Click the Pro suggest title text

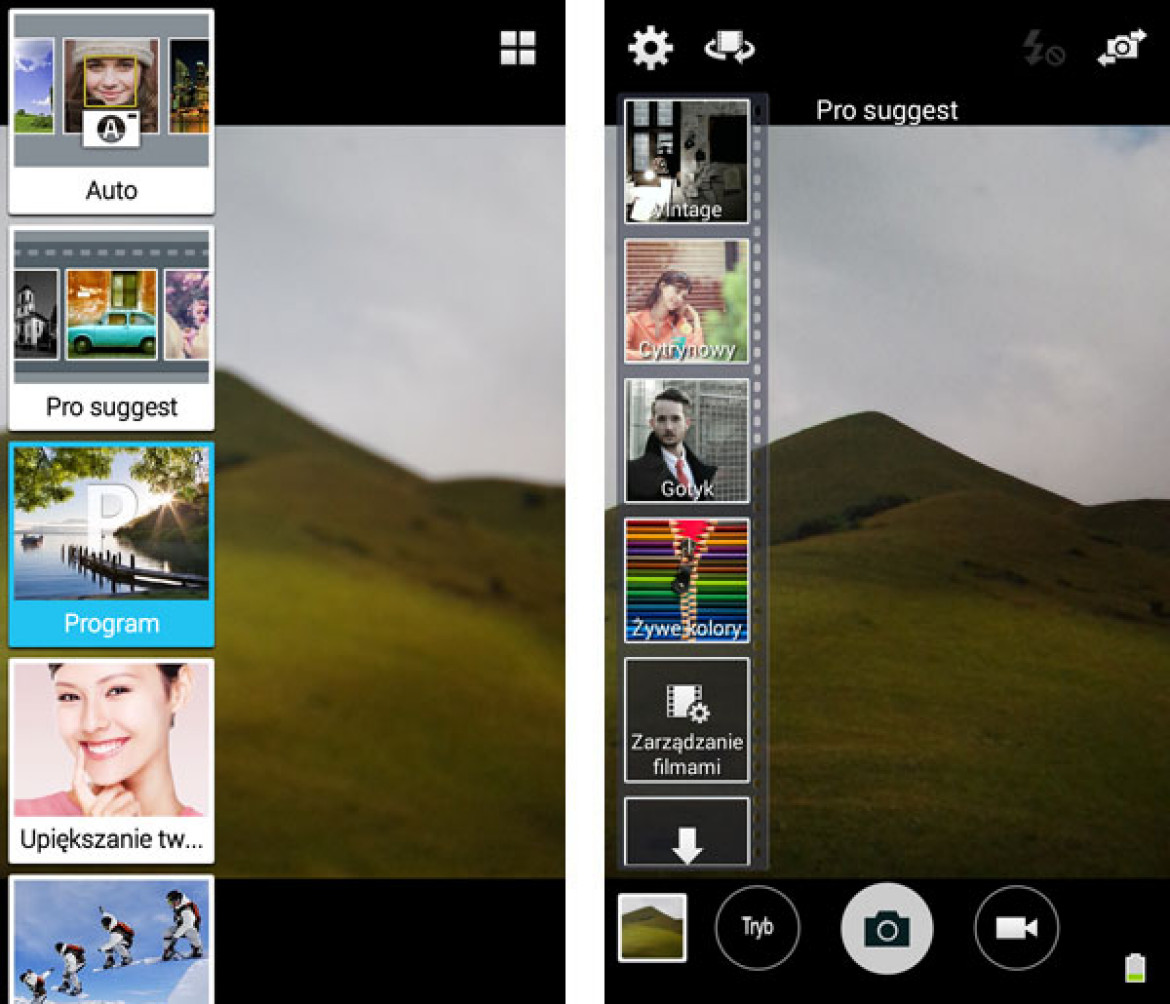pos(886,110)
